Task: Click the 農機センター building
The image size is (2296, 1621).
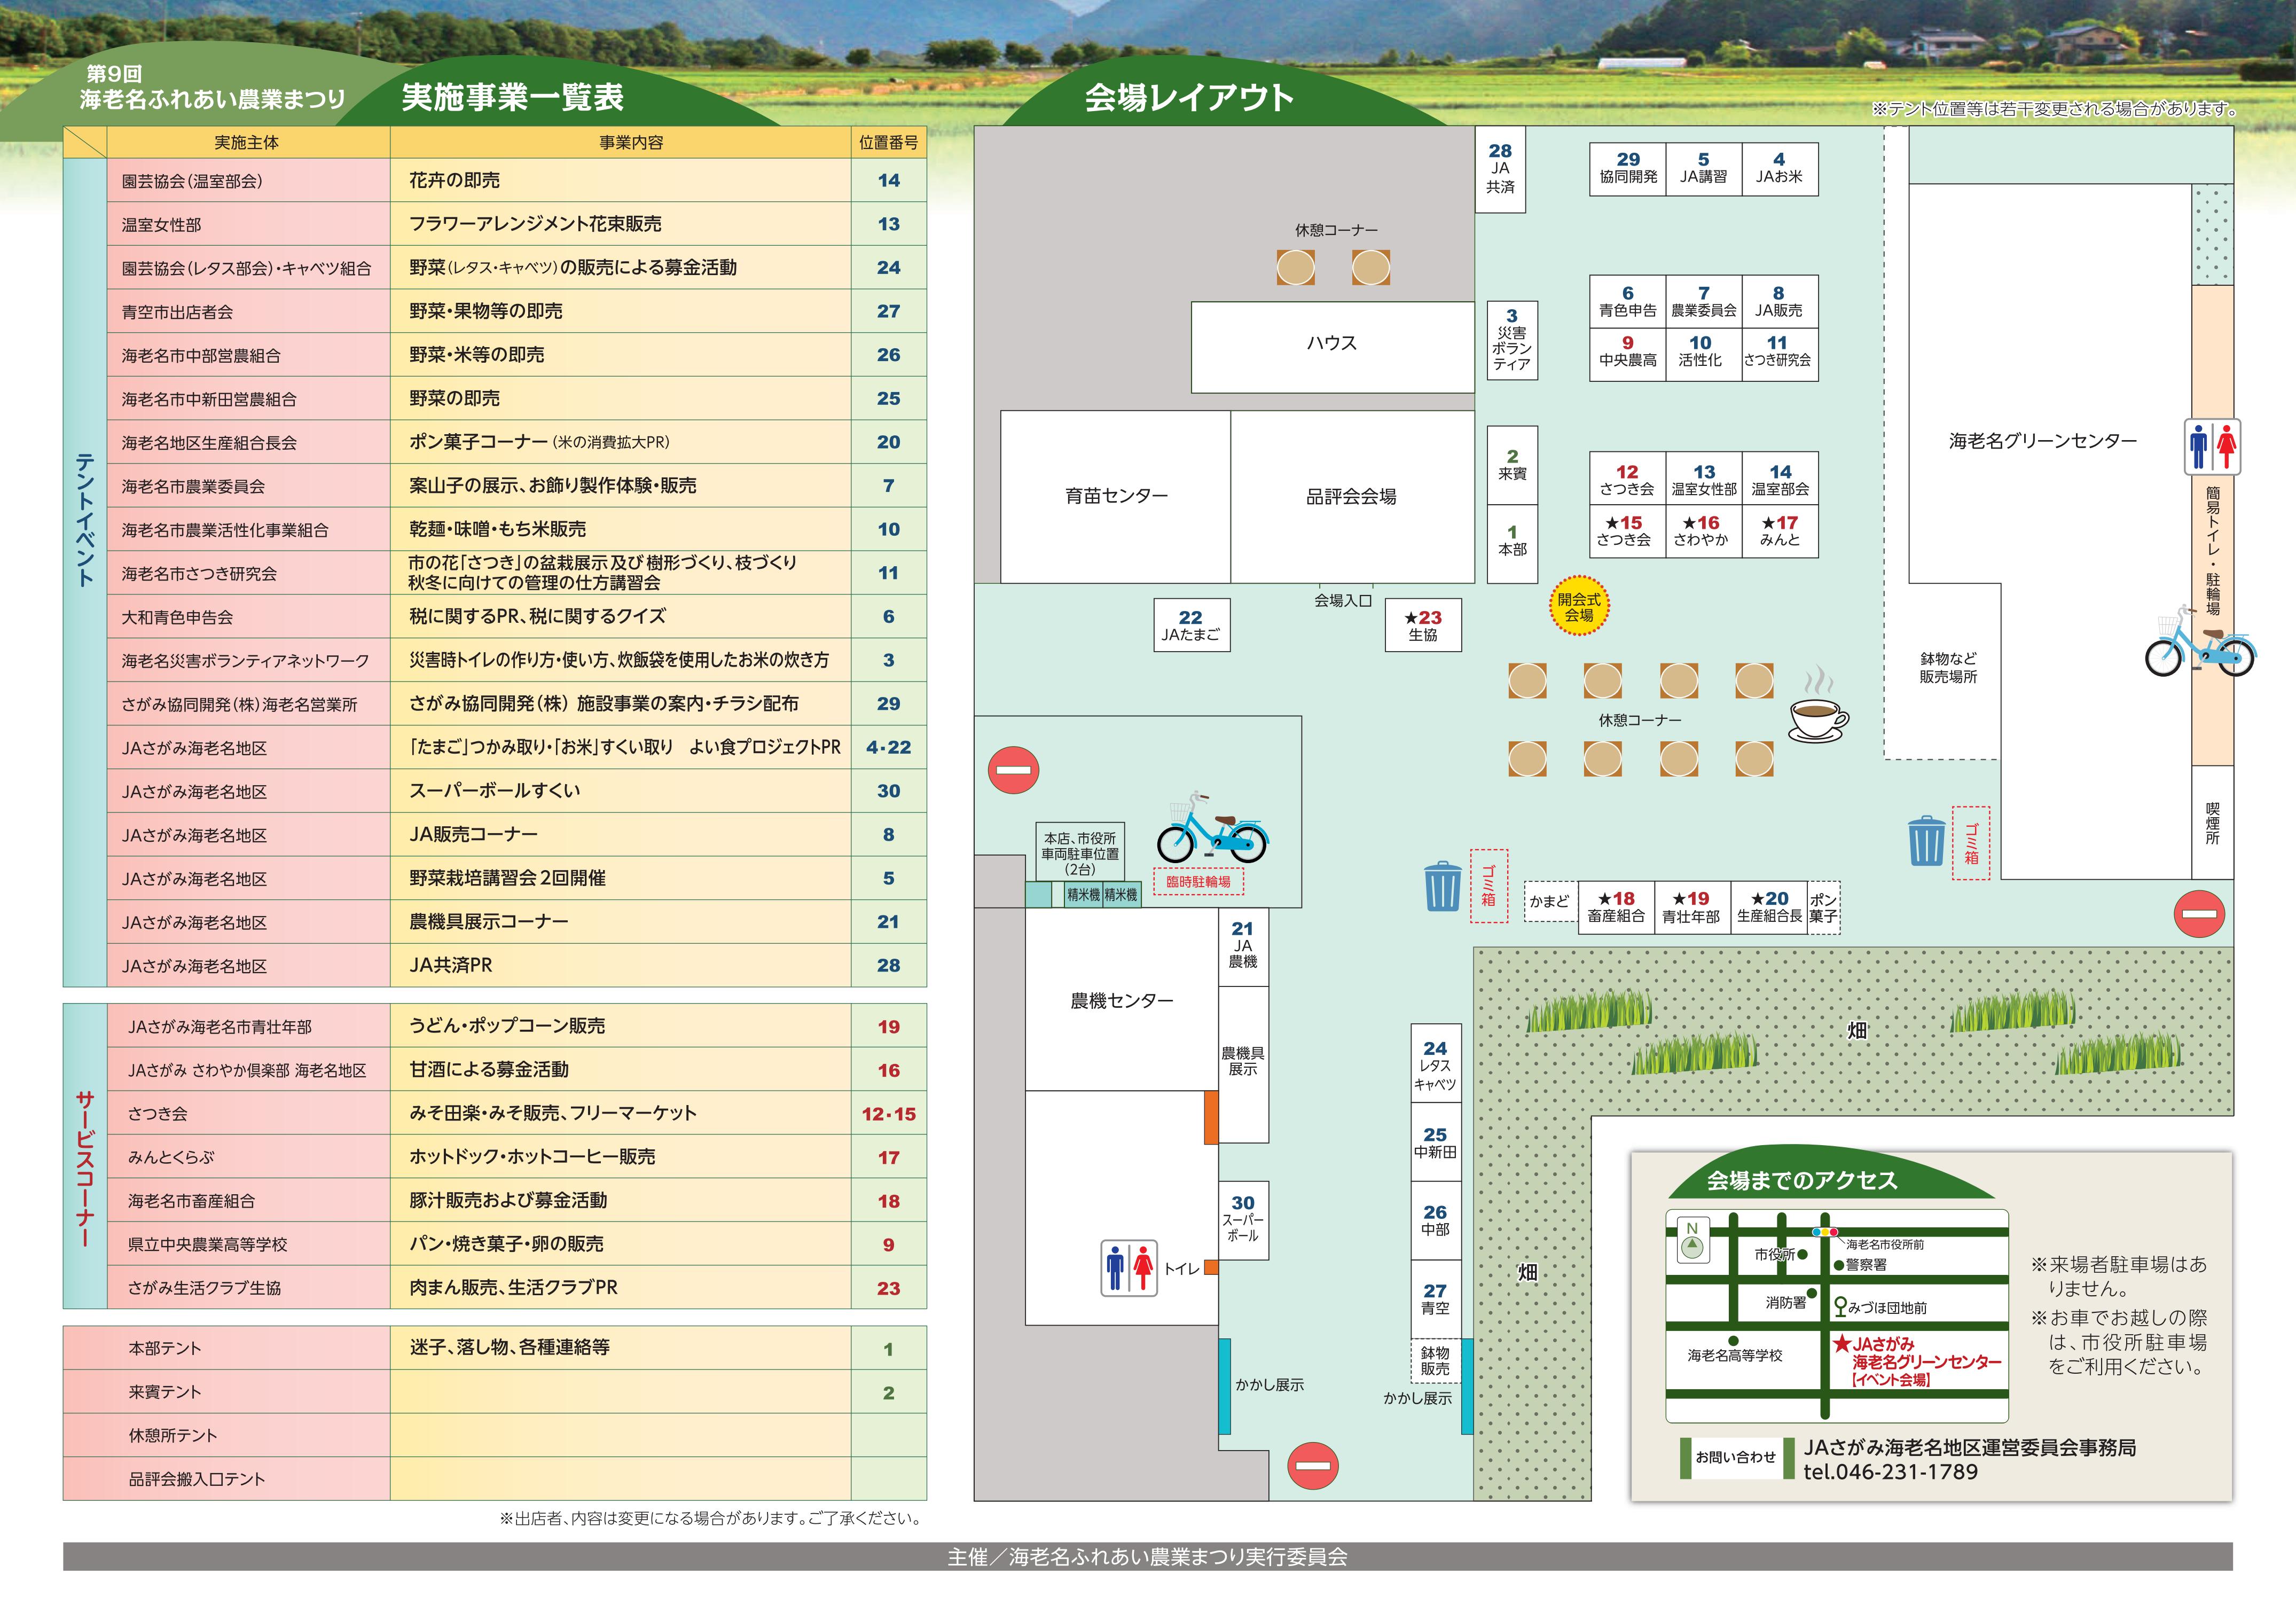Action: 1122,1000
